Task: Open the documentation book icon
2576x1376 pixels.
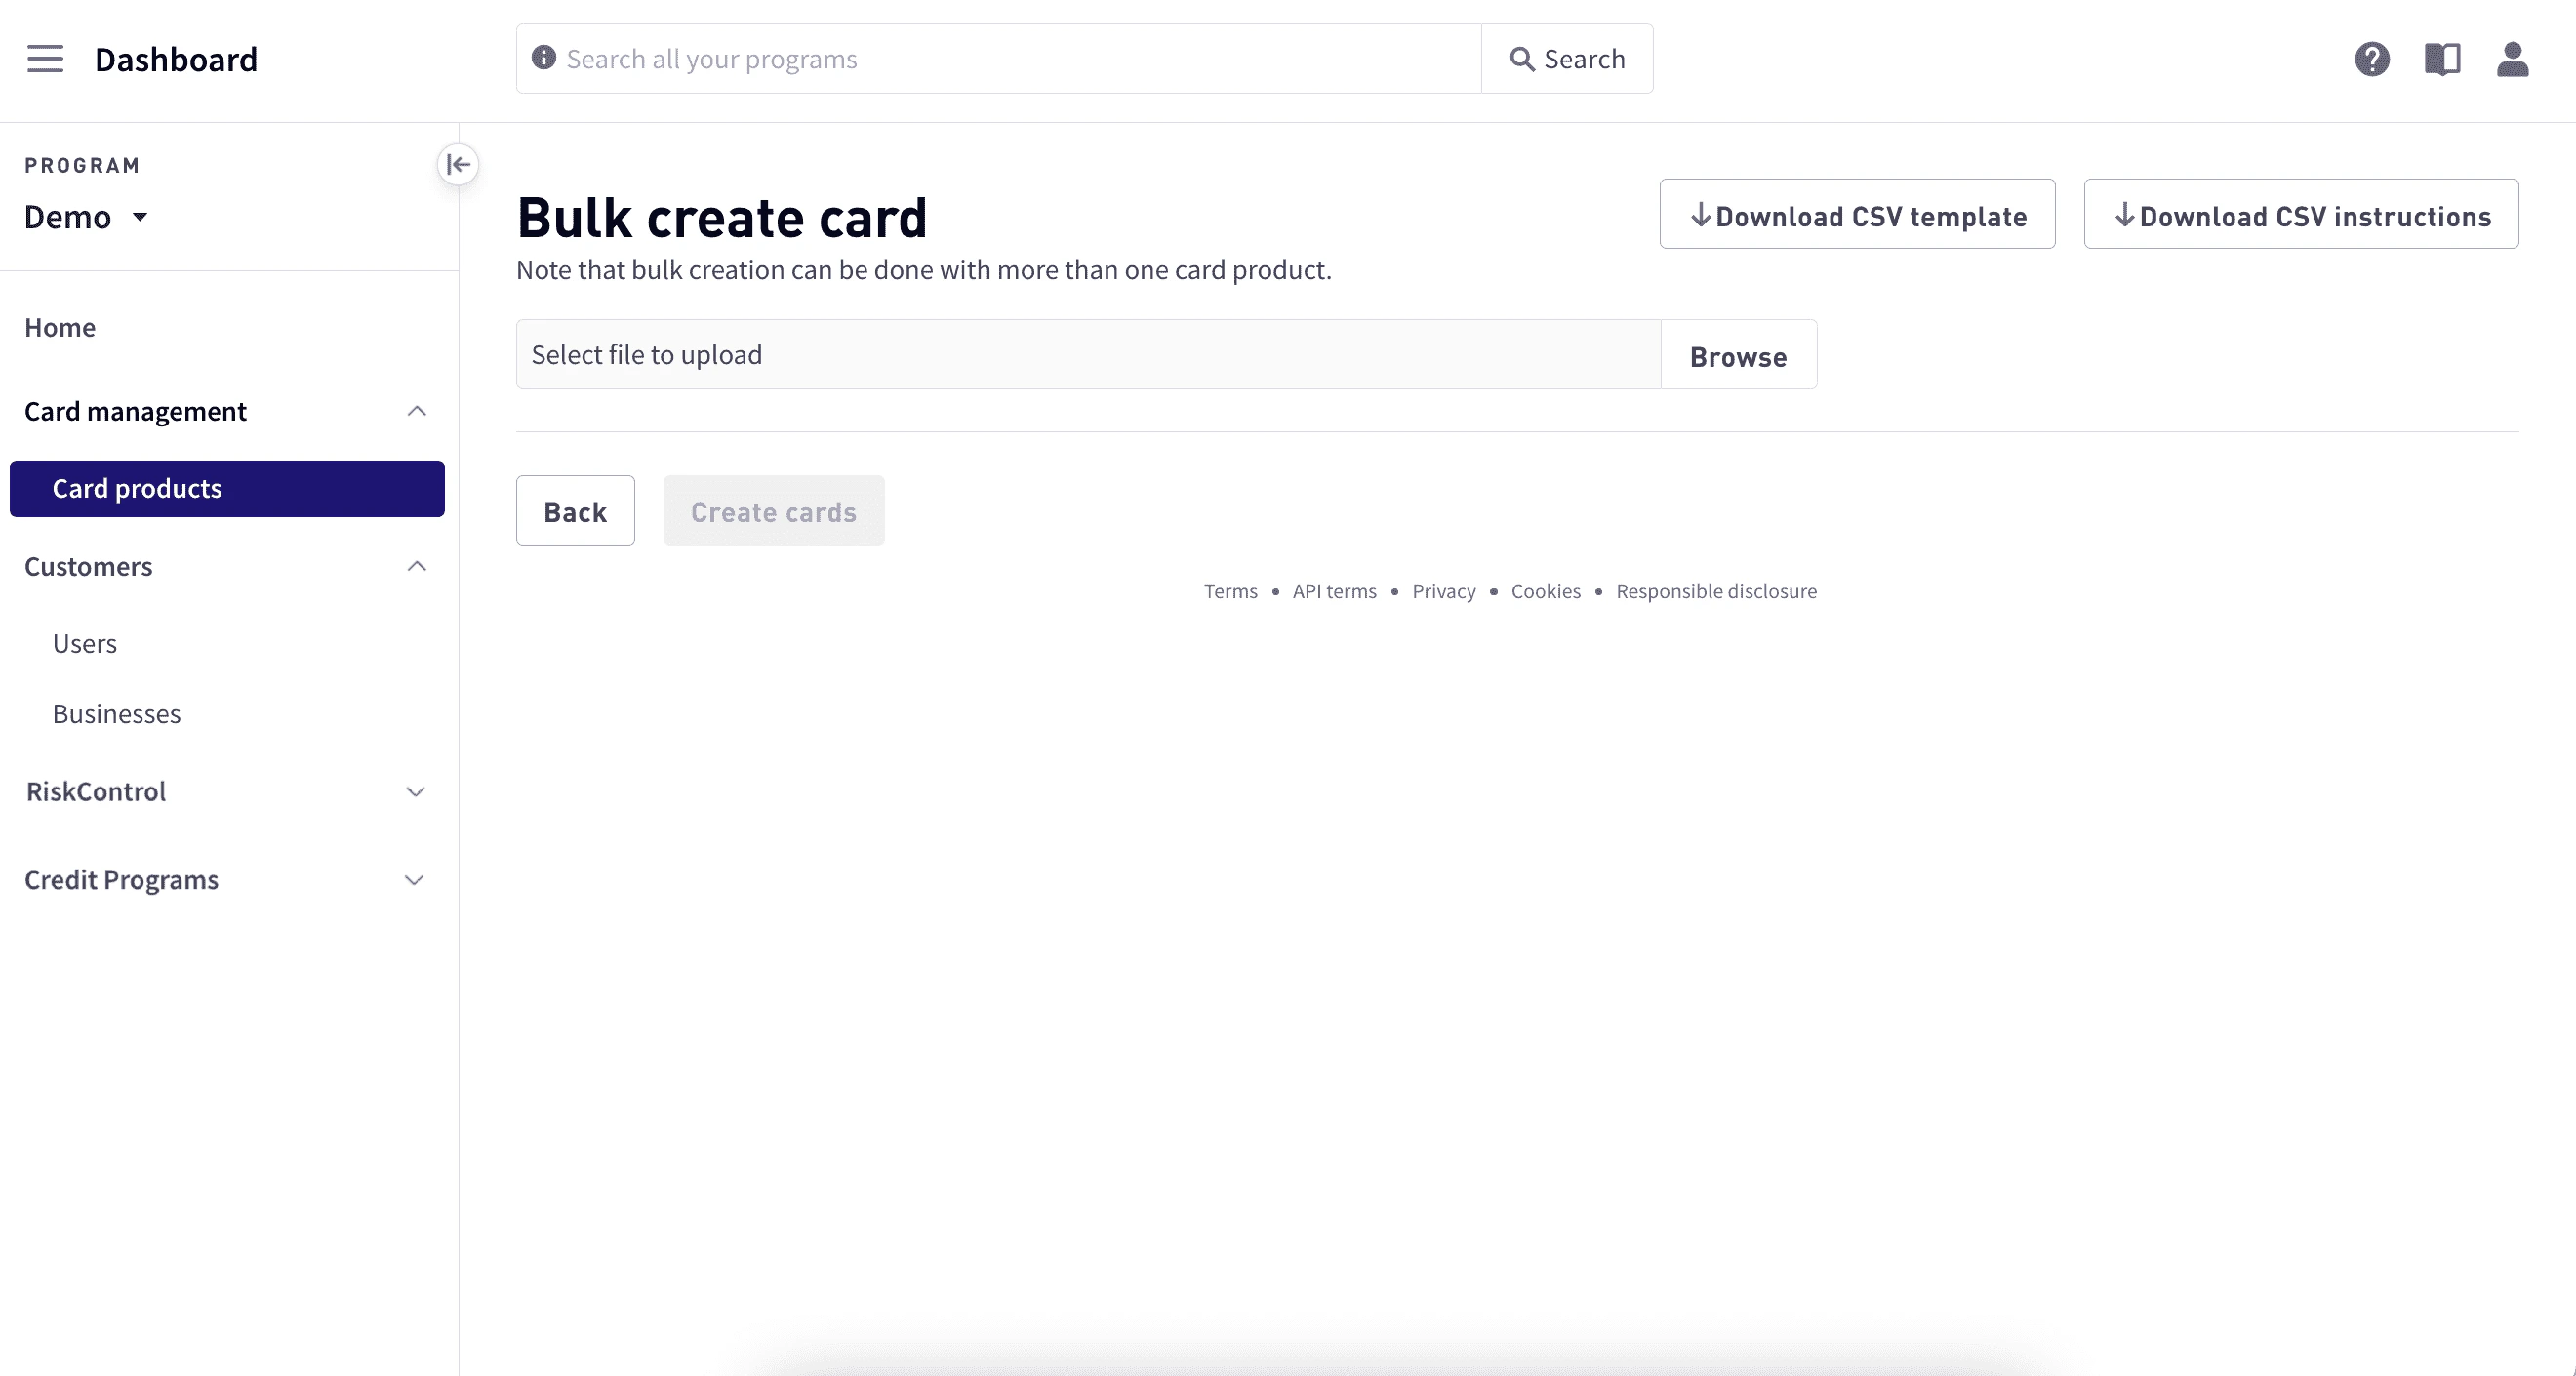Action: pos(2443,59)
